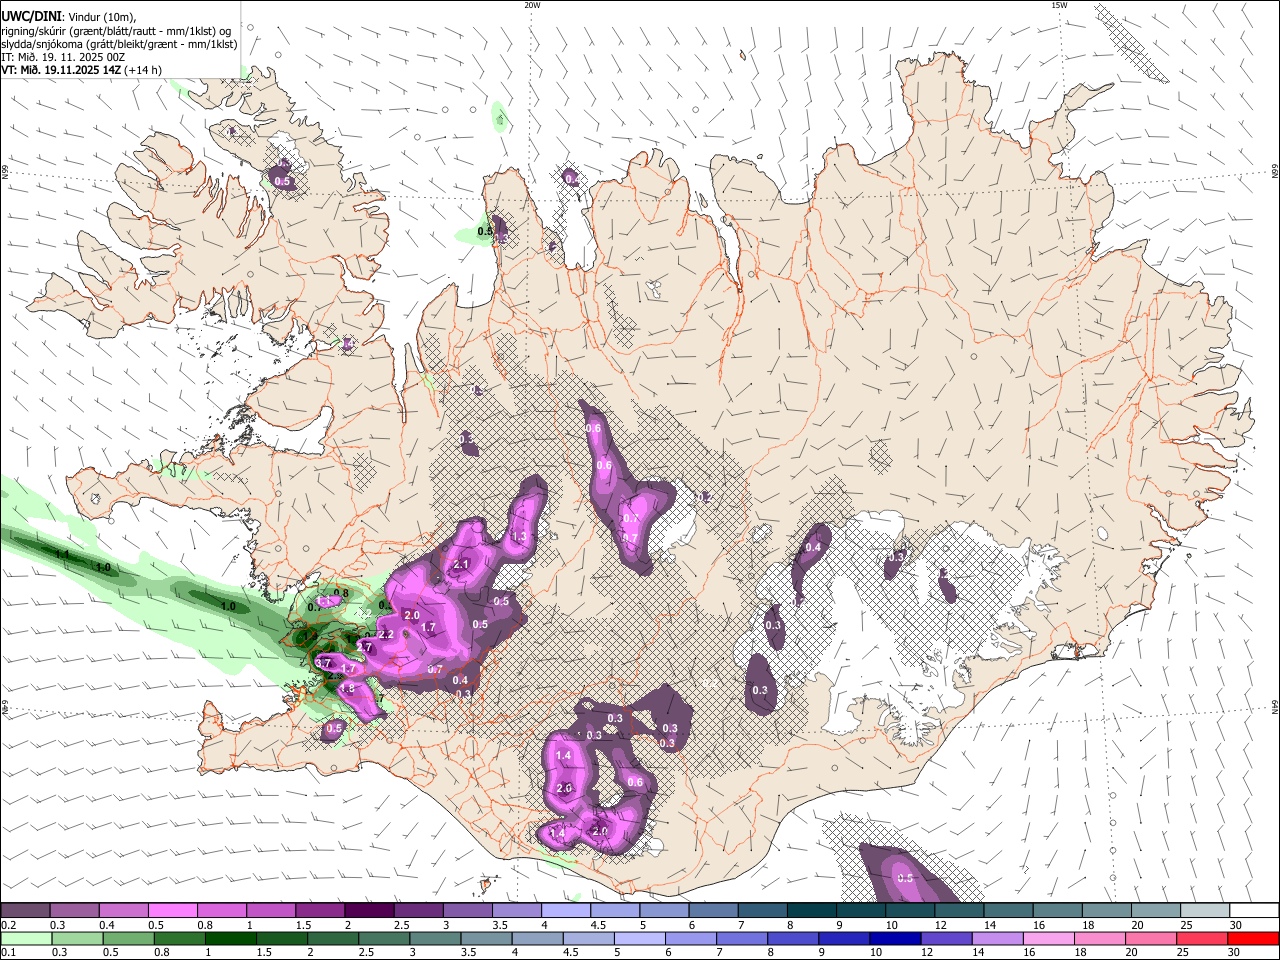Click the IT: Mið. 19. 11. 2025 00Z line

pos(63,57)
